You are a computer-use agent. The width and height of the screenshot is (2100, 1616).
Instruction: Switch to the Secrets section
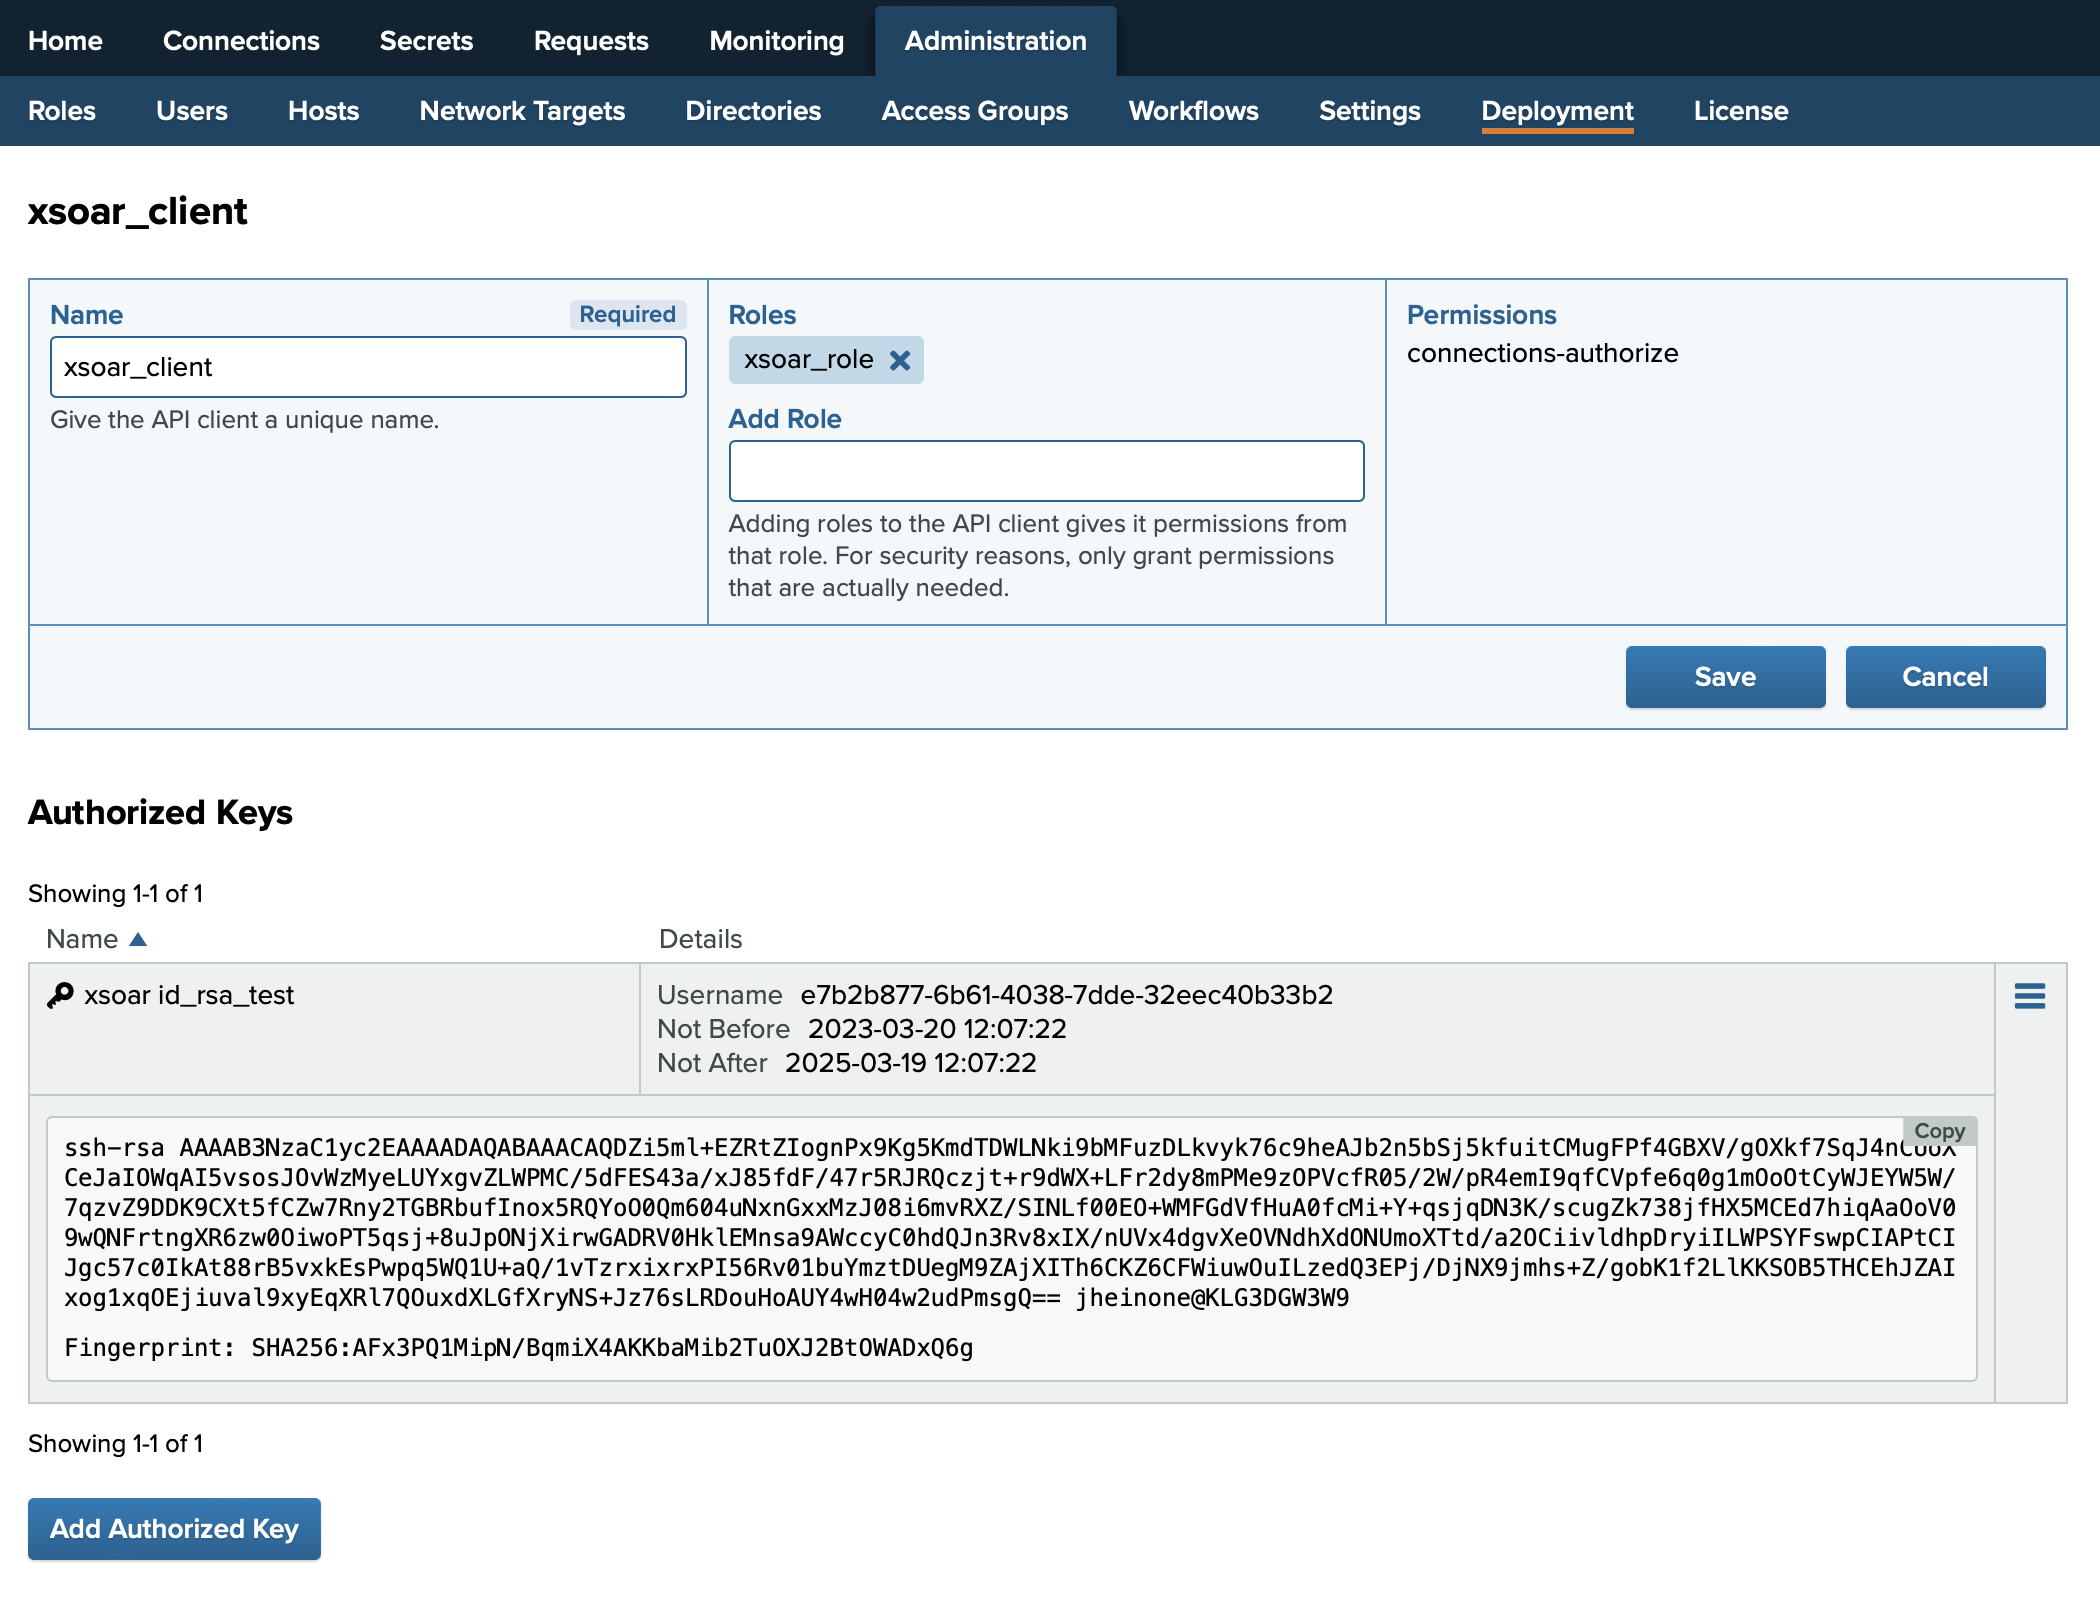(426, 41)
